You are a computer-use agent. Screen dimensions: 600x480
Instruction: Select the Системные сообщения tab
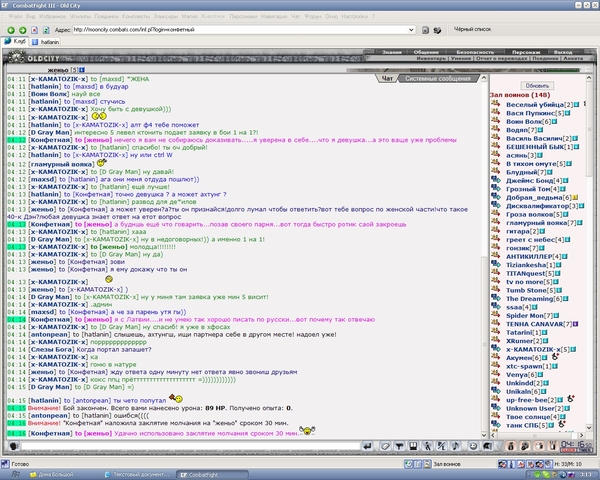pyautogui.click(x=438, y=78)
